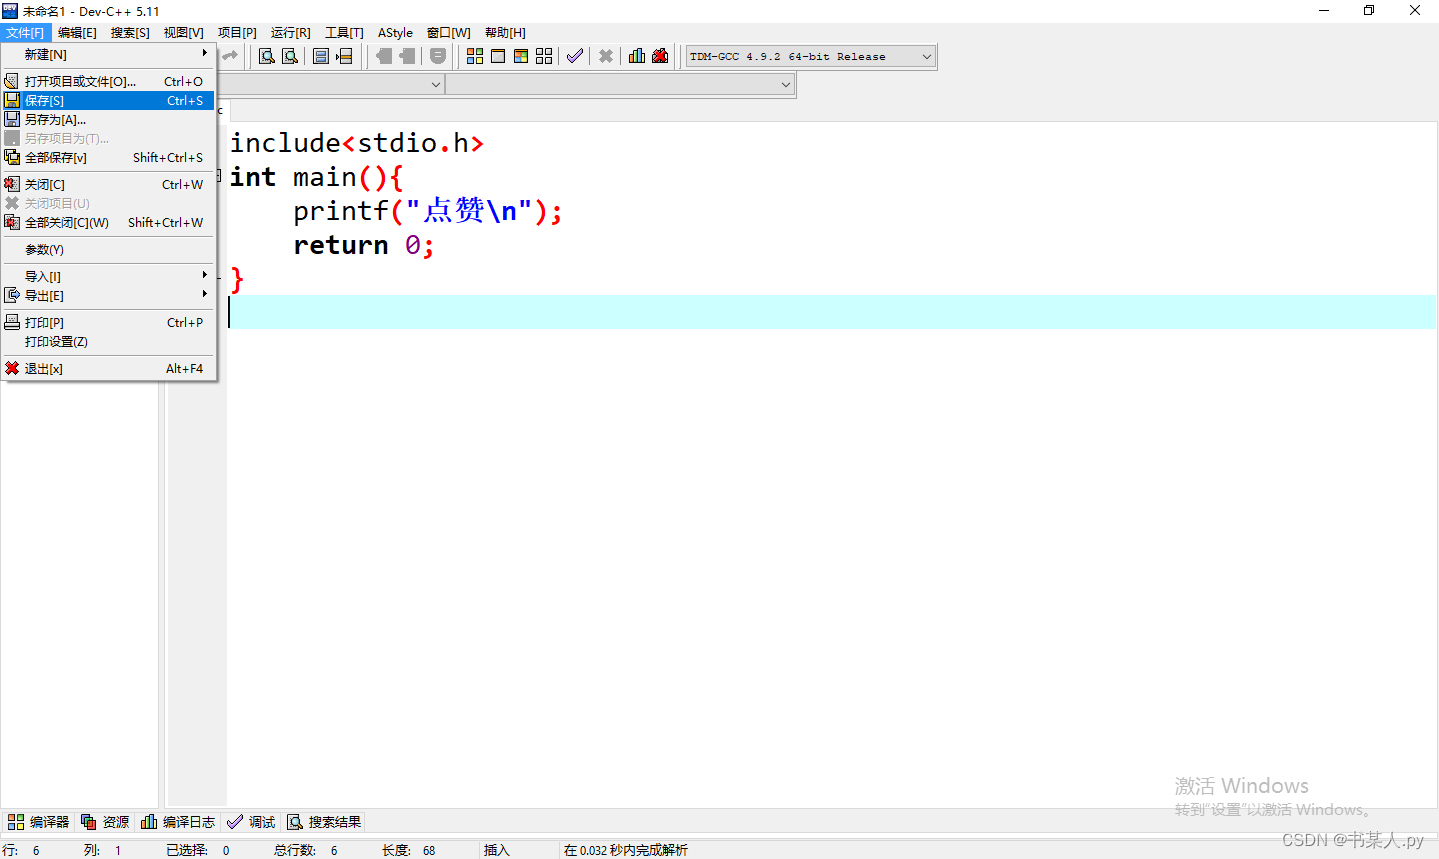Close the open 文件[F] menu header

pos(25,33)
